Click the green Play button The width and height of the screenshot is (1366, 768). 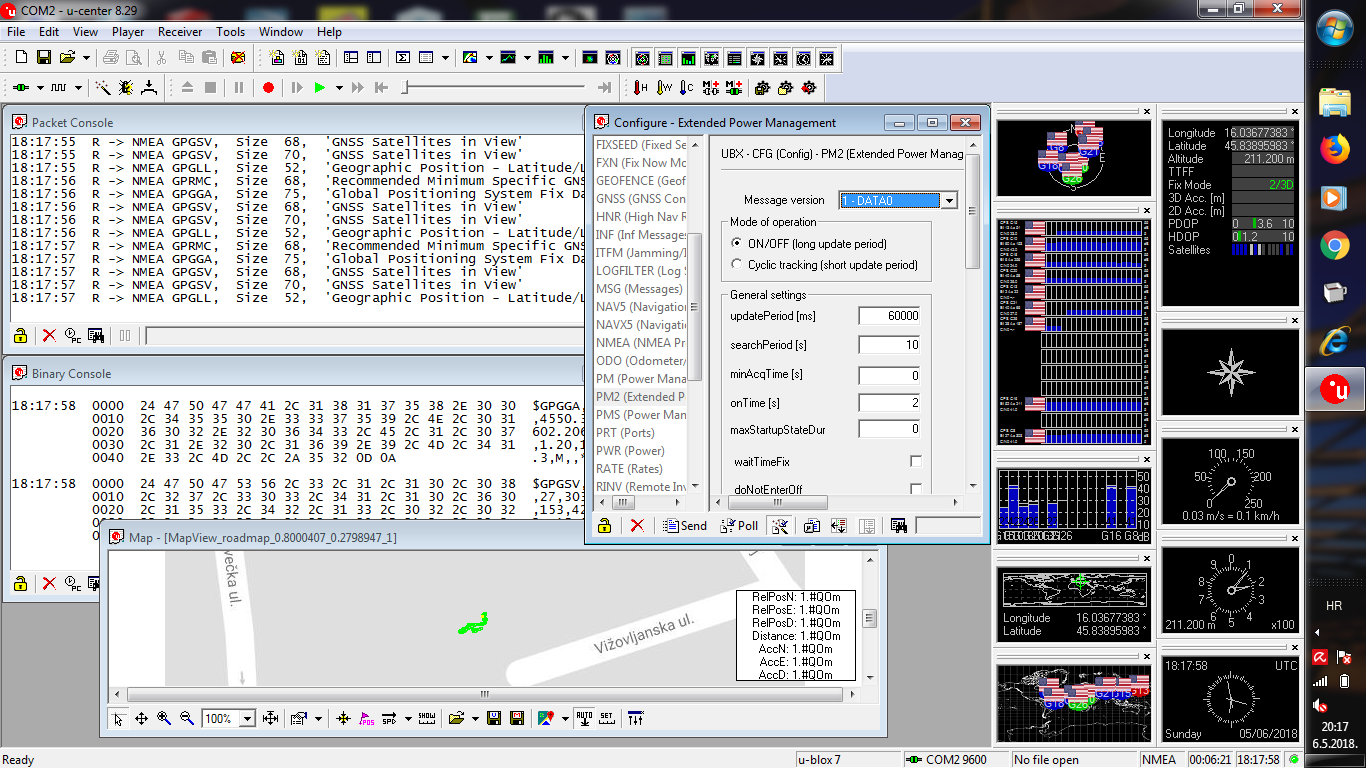(x=319, y=88)
